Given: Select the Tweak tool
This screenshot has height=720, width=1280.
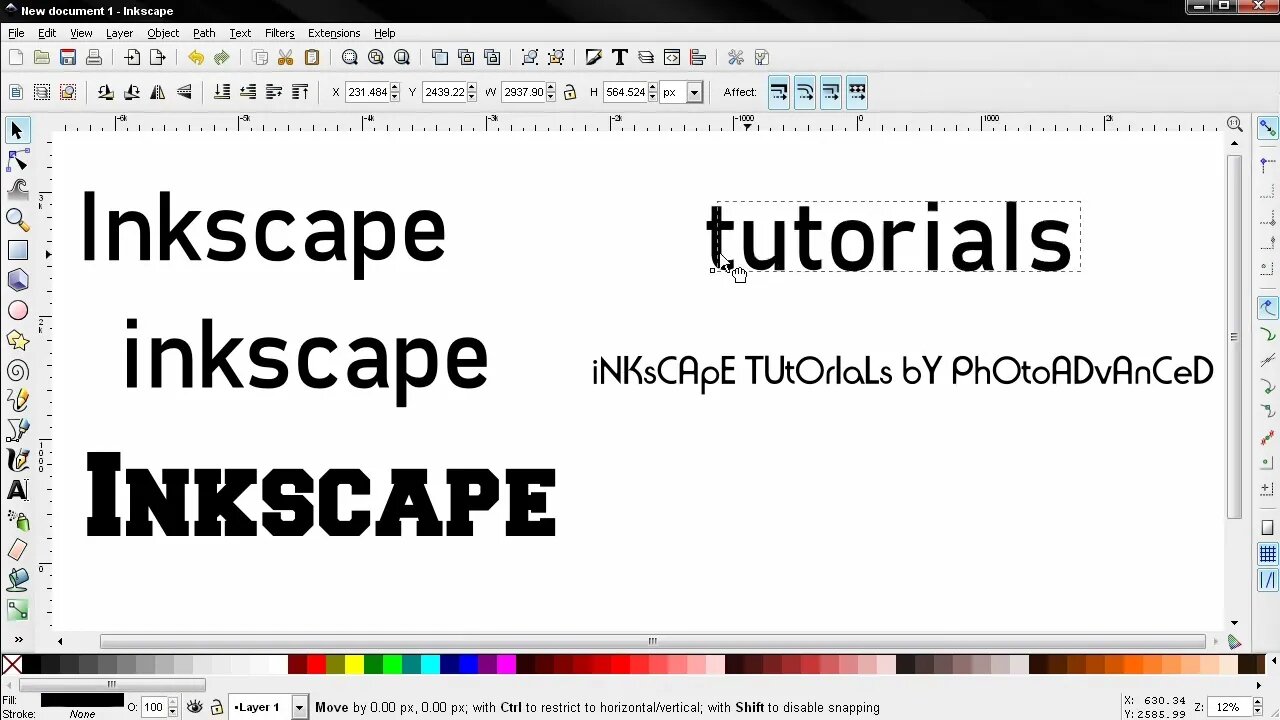Looking at the screenshot, I should (17, 190).
